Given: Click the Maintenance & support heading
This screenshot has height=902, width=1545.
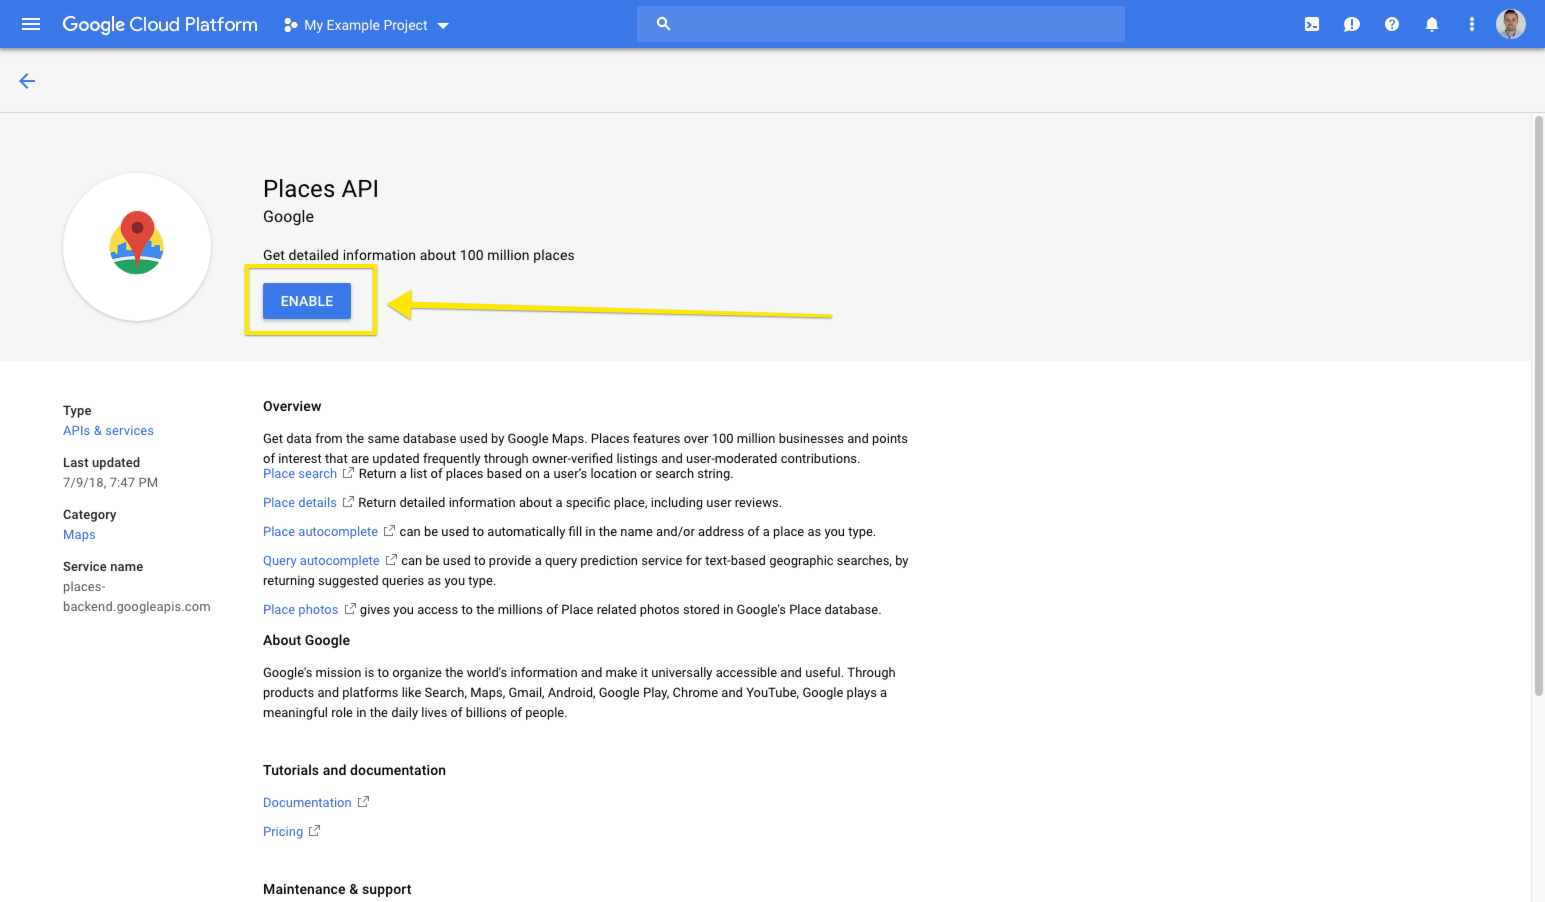Looking at the screenshot, I should click(x=337, y=890).
